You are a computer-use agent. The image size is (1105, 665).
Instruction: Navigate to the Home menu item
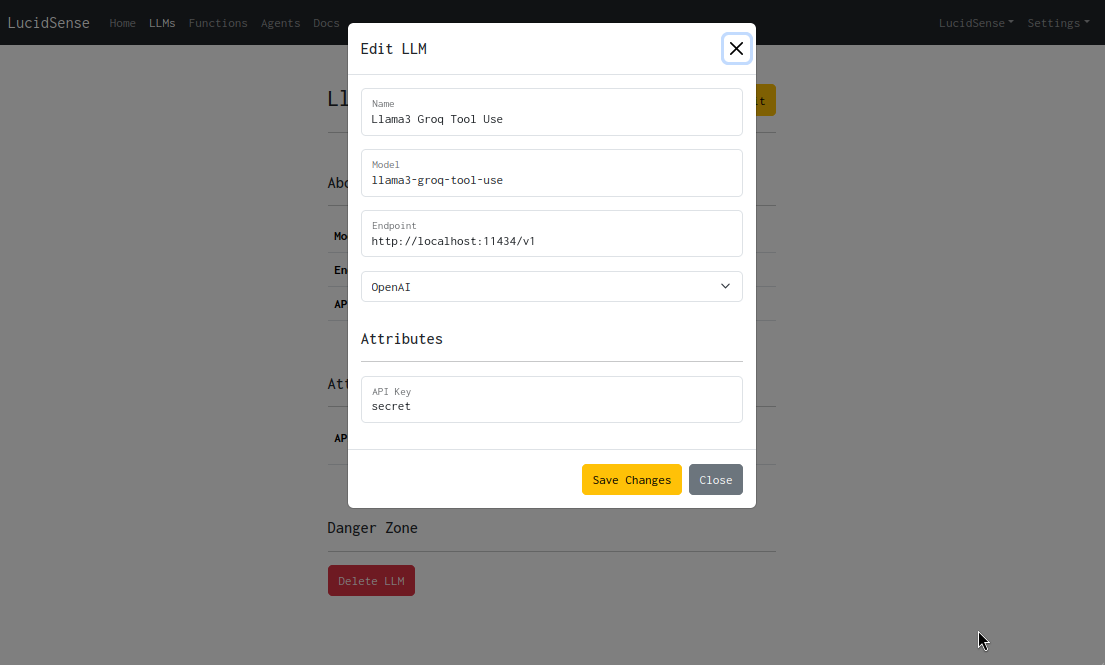click(122, 23)
